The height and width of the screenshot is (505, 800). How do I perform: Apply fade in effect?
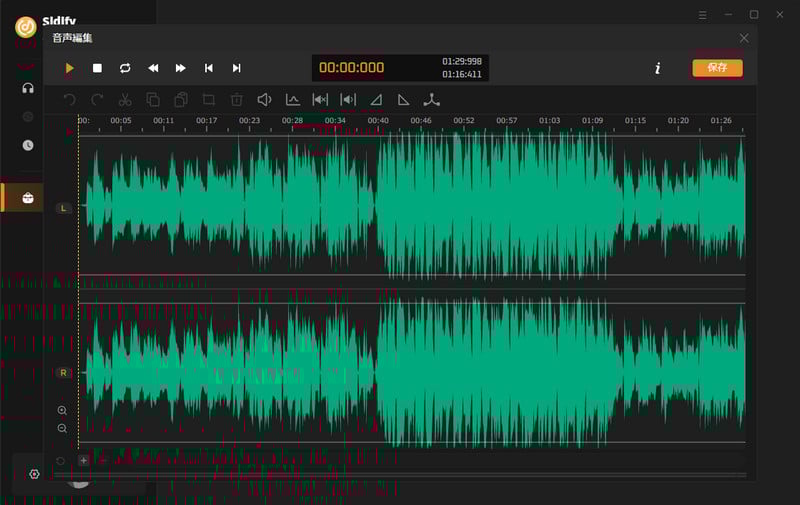pyautogui.click(x=376, y=99)
